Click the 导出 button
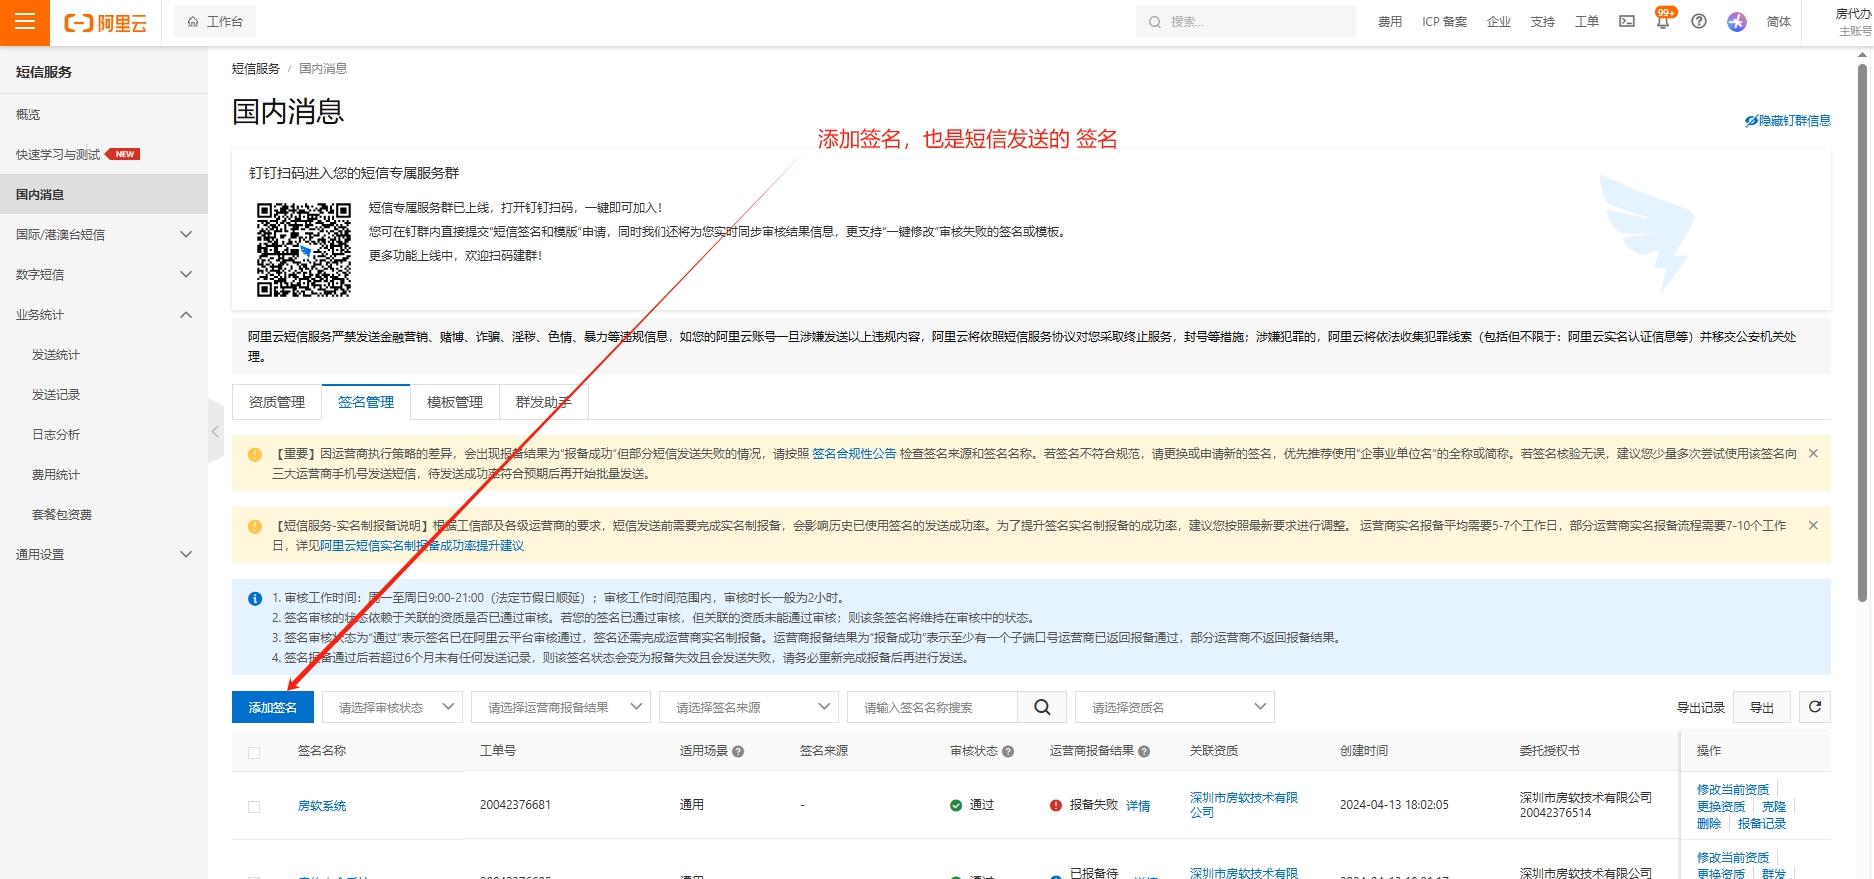Image resolution: width=1874 pixels, height=879 pixels. click(1762, 707)
